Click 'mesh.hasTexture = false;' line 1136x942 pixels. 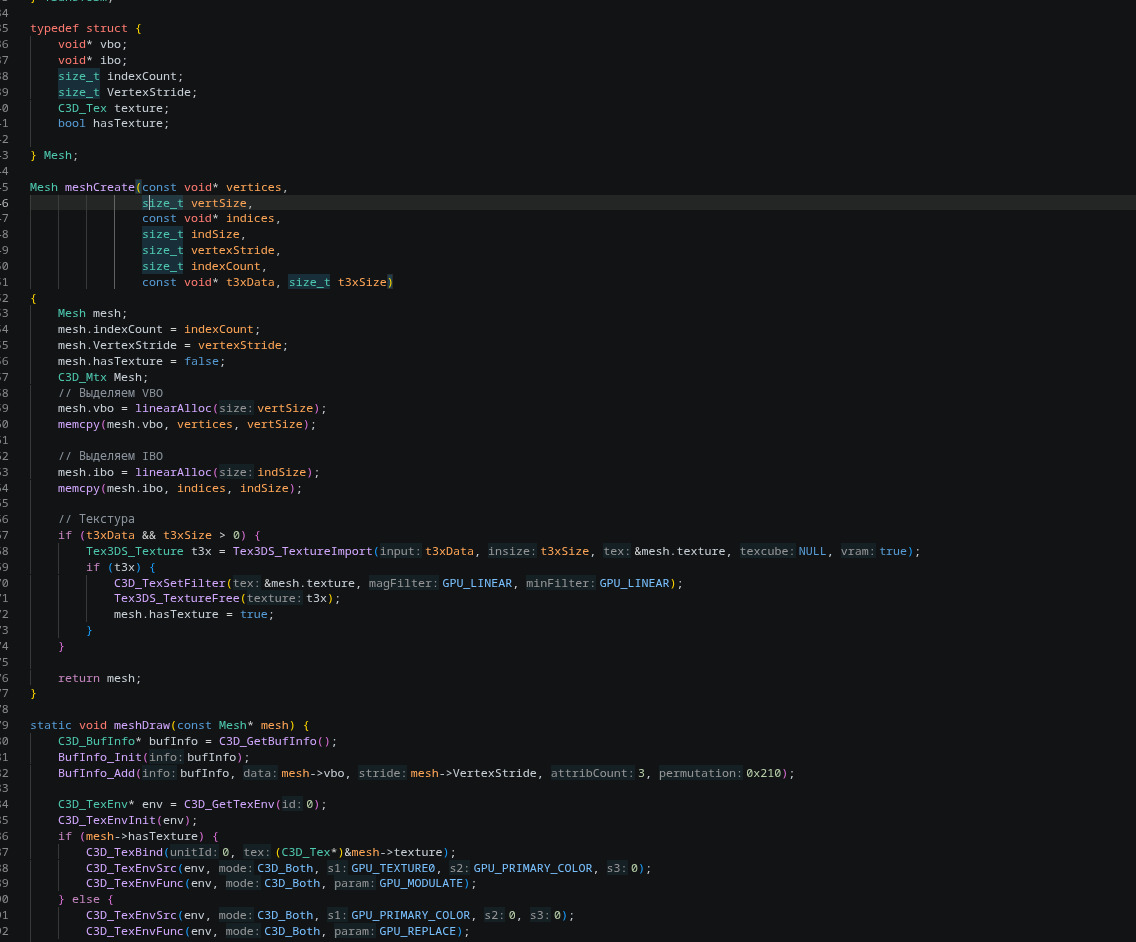click(142, 361)
